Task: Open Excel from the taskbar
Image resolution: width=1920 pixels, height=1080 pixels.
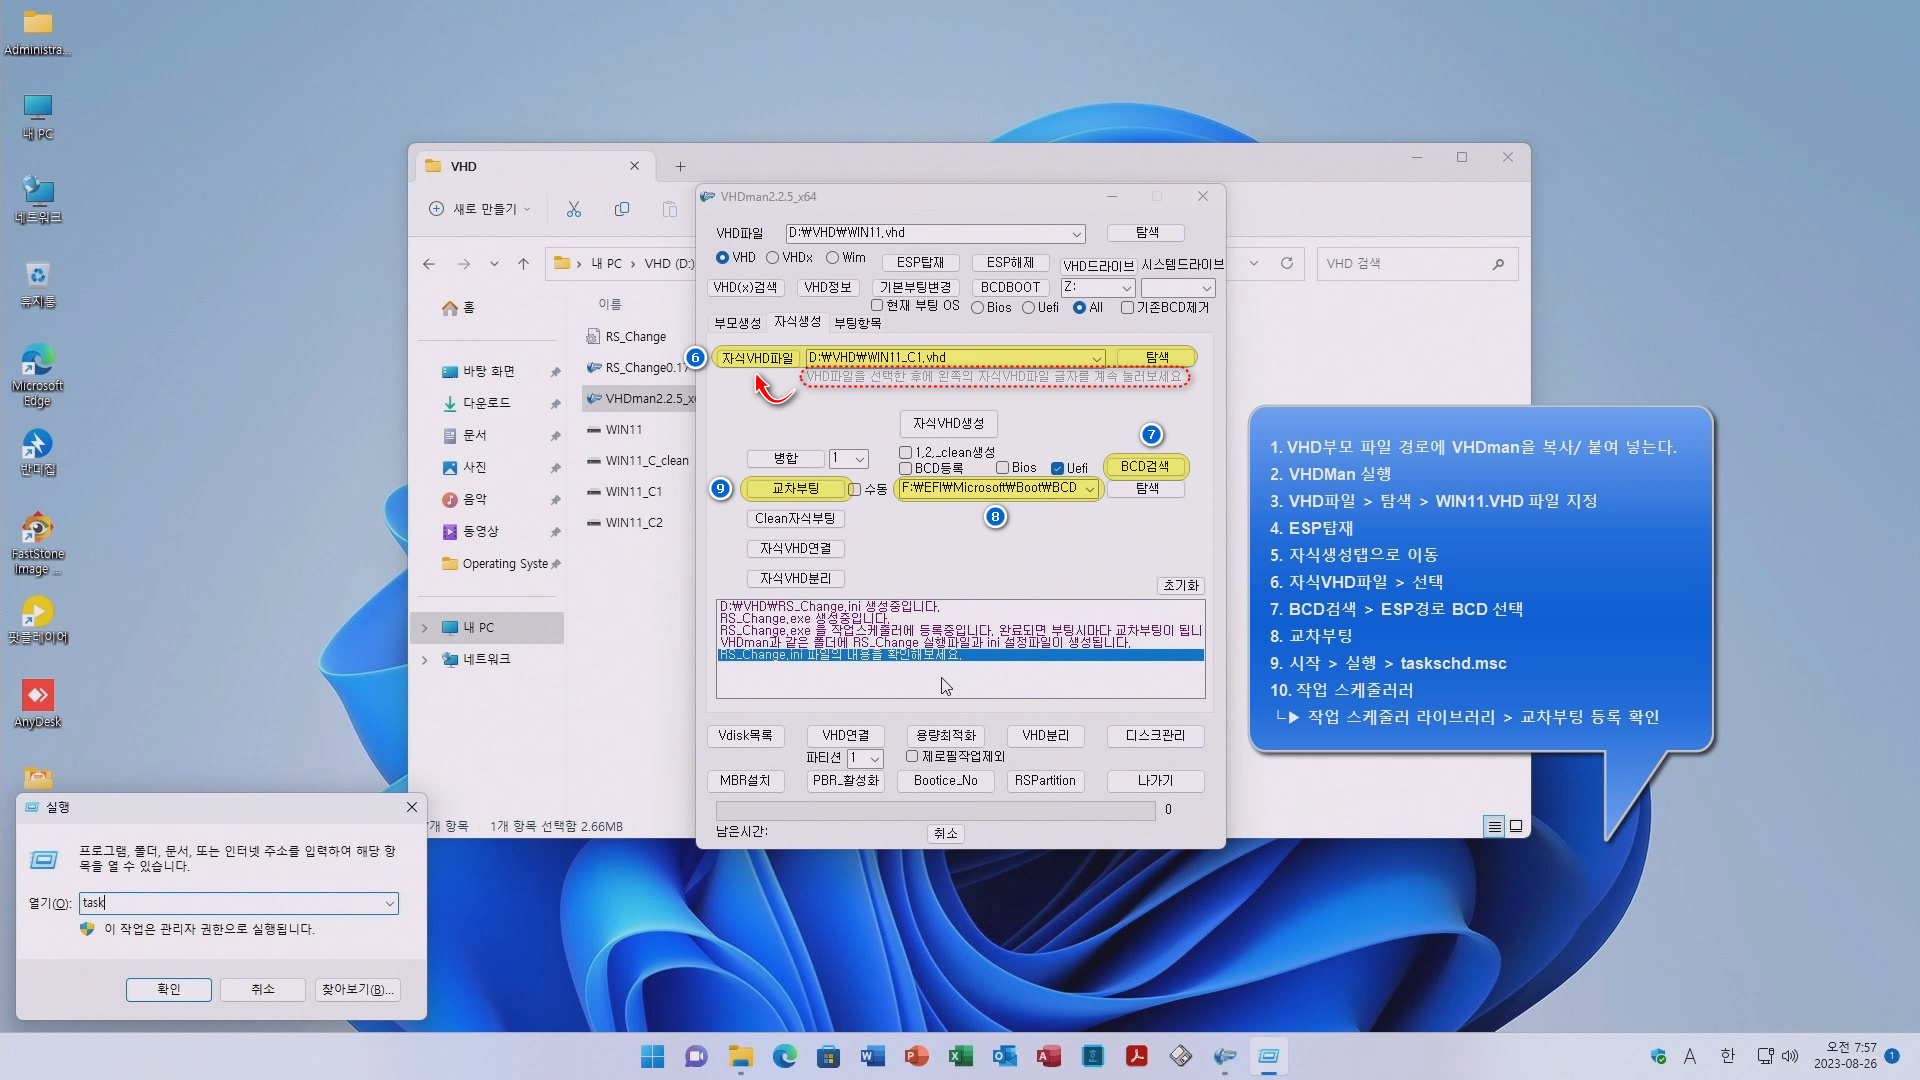Action: (x=961, y=1056)
